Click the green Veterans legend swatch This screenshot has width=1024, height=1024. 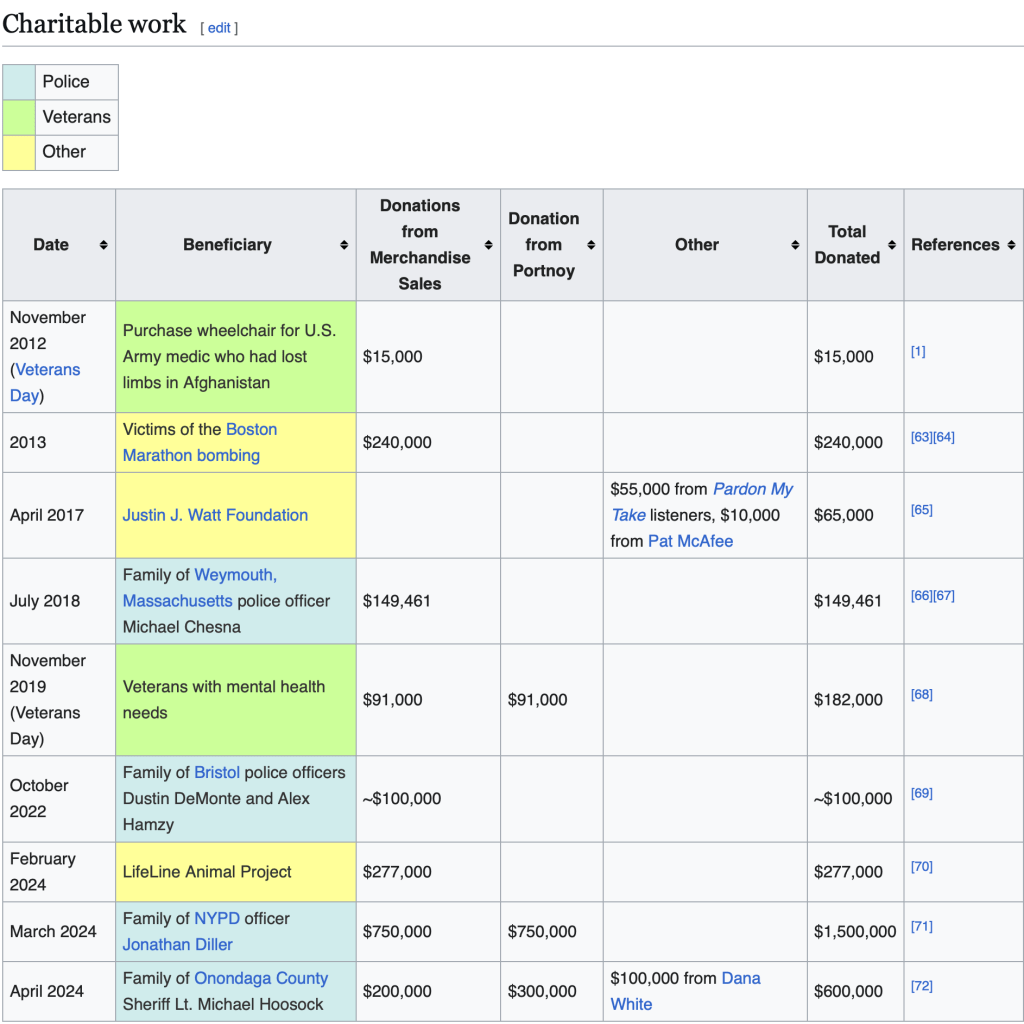click(19, 117)
